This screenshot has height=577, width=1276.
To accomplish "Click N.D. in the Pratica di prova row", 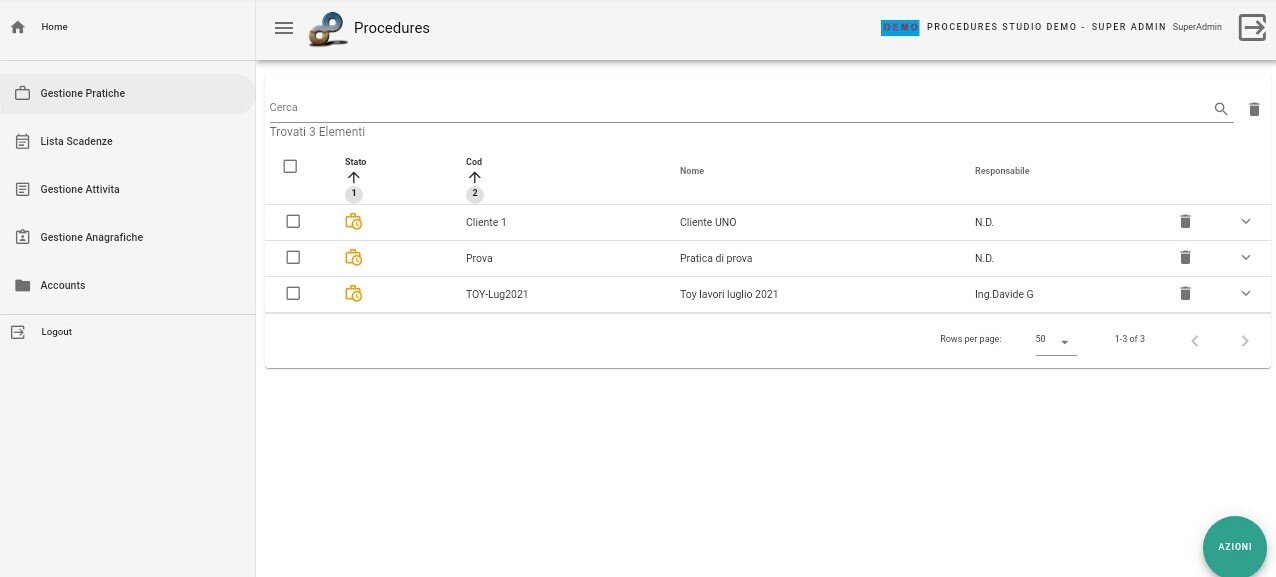I will point(984,258).
